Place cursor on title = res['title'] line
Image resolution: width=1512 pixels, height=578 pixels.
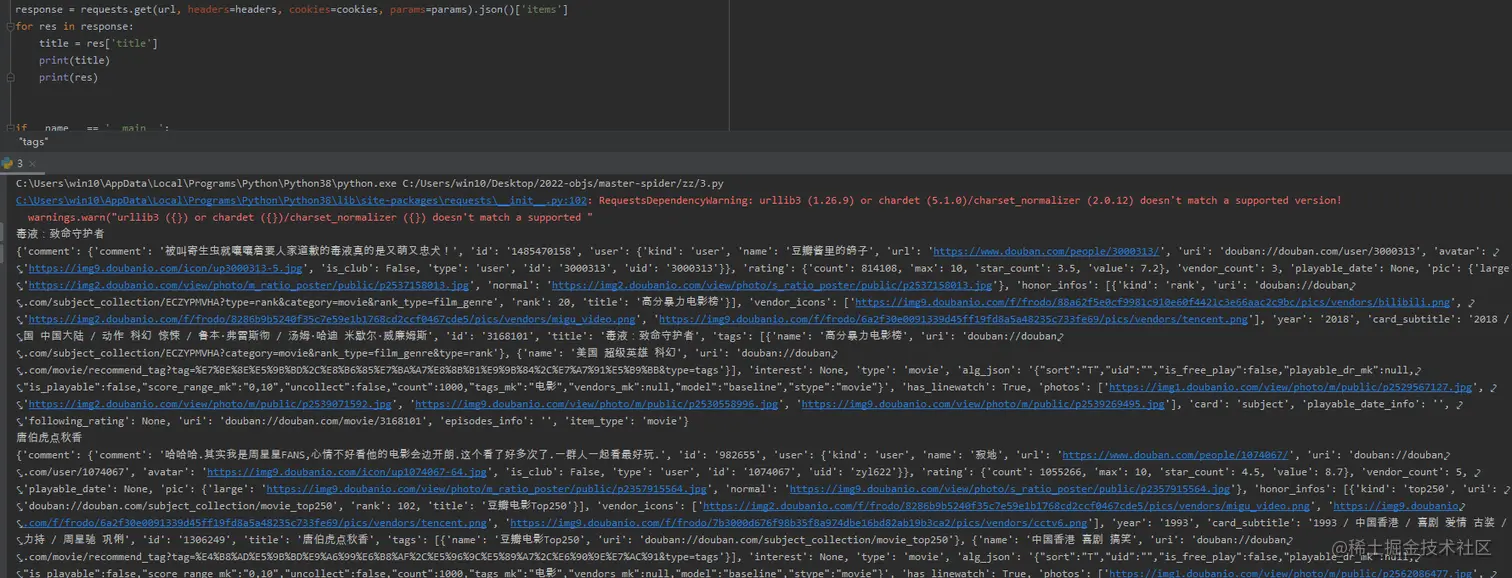(98, 43)
